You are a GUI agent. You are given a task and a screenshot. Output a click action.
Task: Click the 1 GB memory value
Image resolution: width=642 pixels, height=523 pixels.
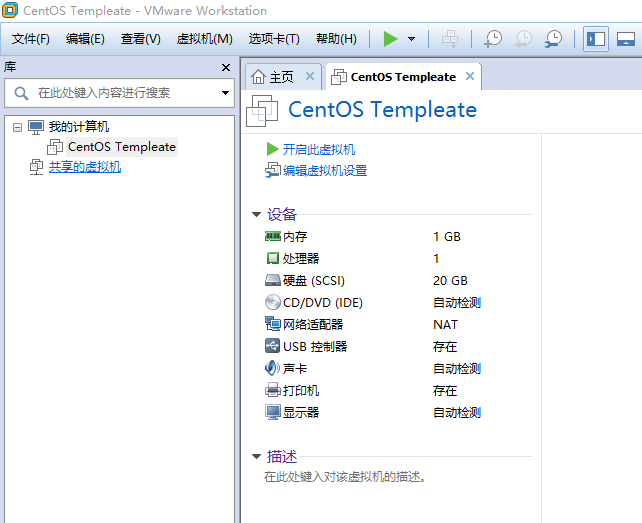(447, 237)
